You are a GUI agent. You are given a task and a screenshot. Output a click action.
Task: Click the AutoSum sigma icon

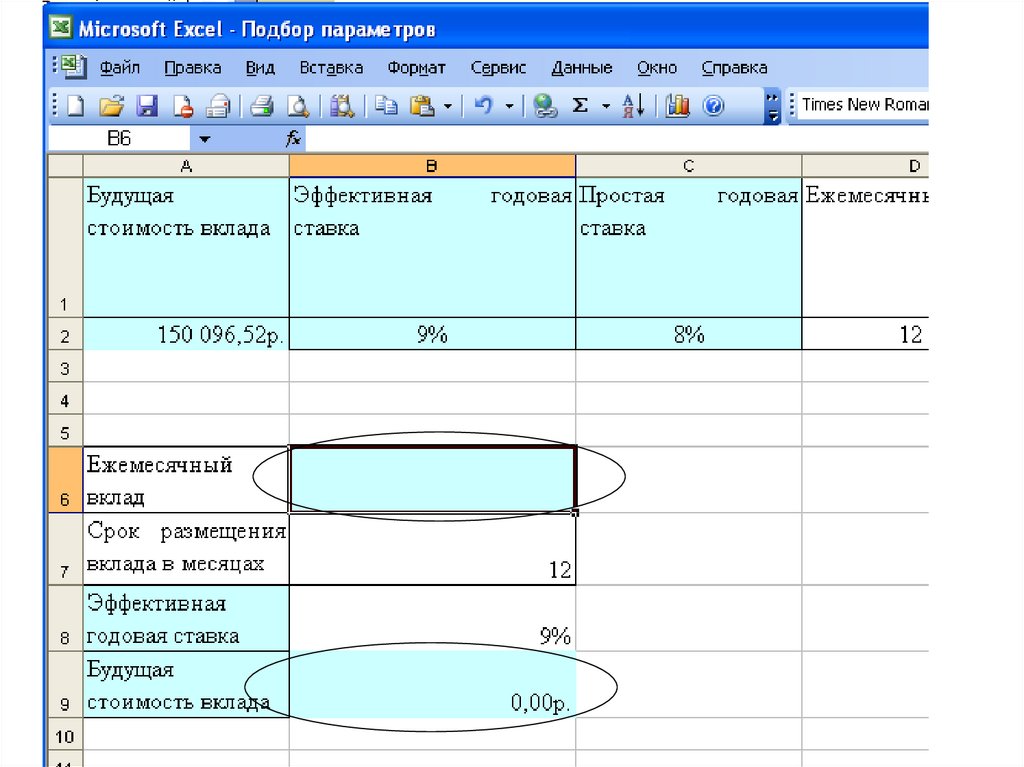(580, 105)
